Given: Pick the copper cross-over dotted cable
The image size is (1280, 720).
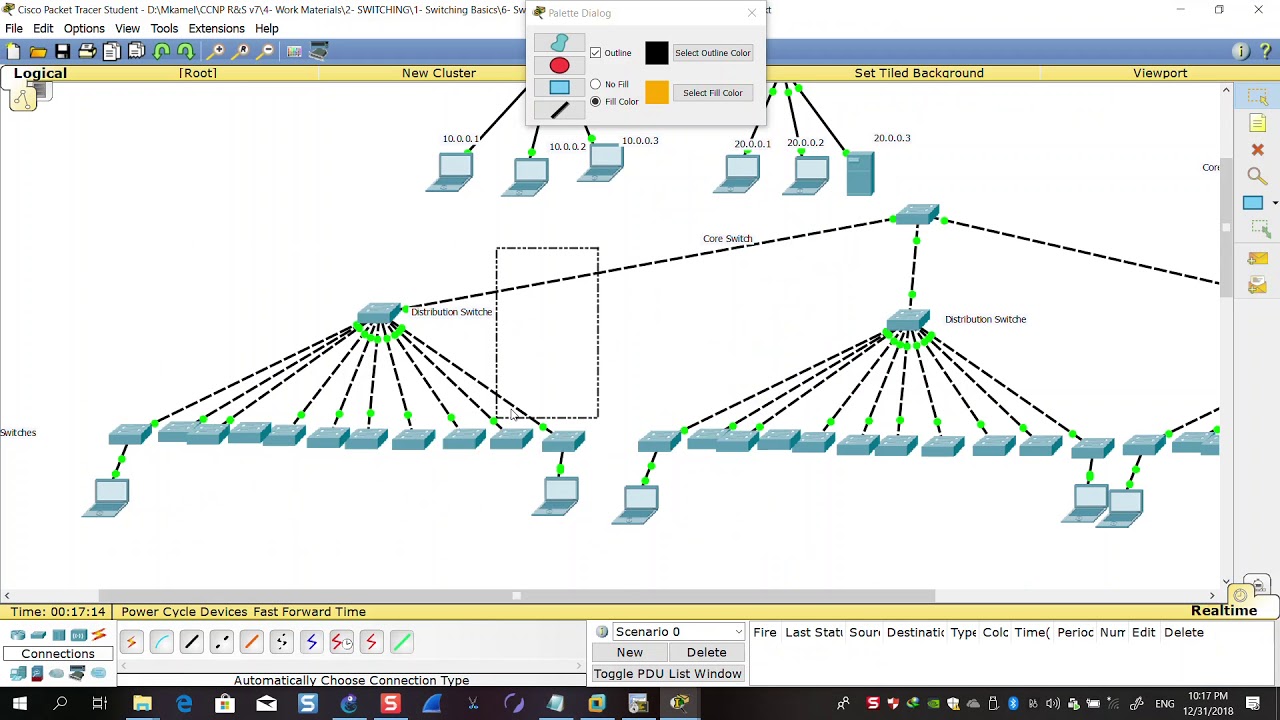Looking at the screenshot, I should [221, 642].
